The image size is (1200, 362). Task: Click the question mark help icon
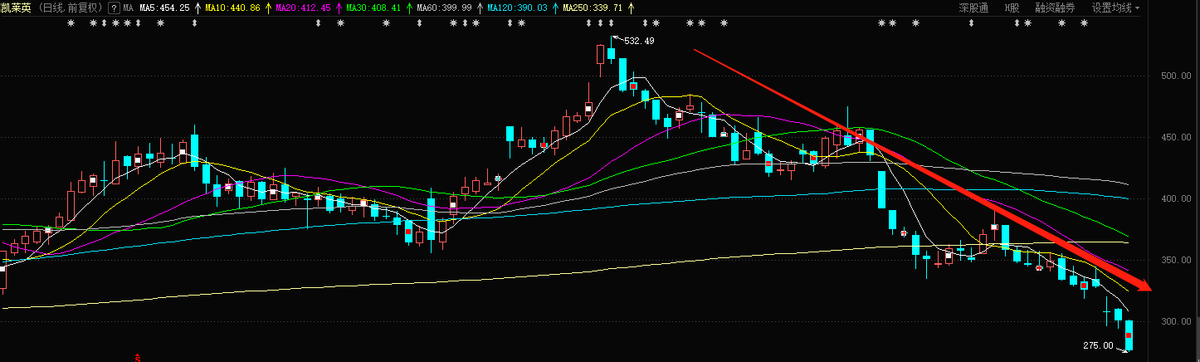113,8
